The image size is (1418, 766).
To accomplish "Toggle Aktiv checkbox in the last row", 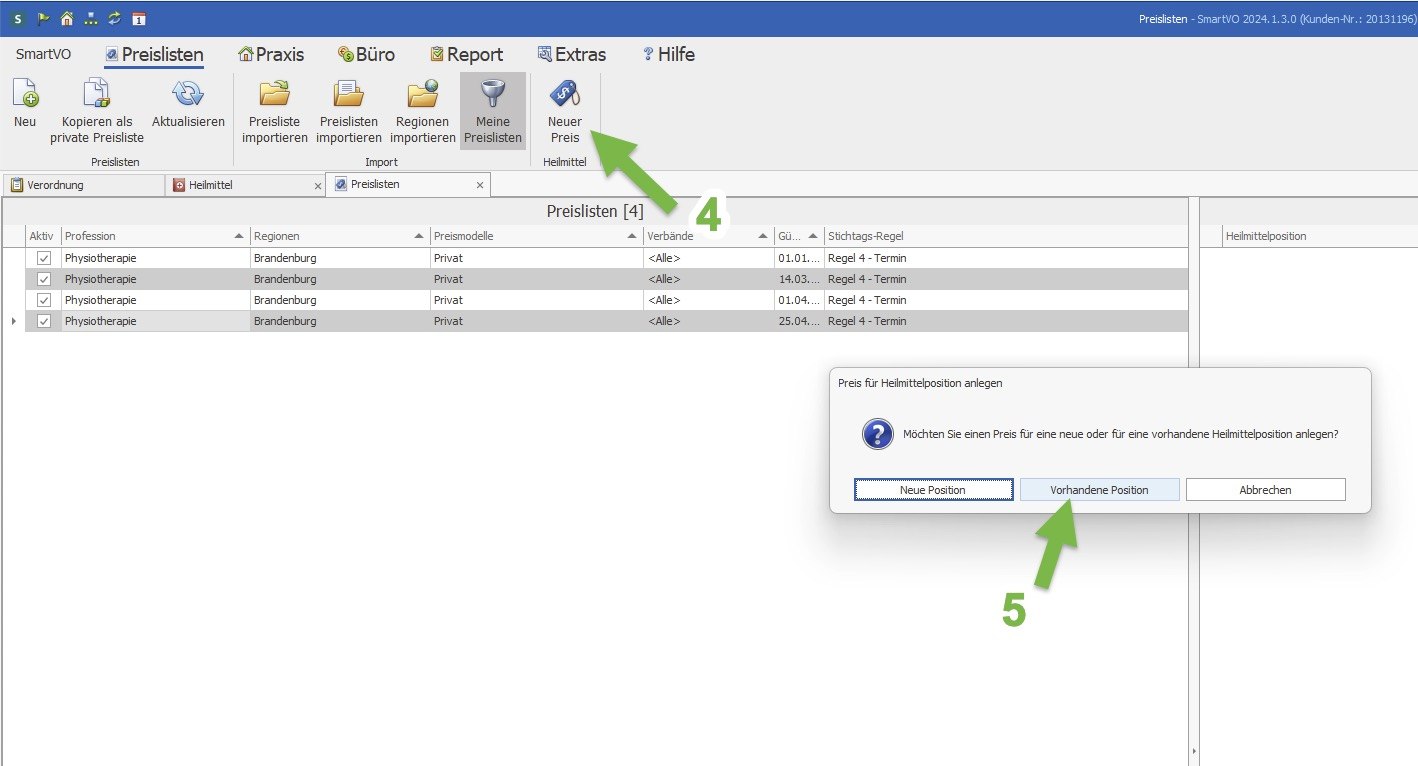I will click(44, 321).
